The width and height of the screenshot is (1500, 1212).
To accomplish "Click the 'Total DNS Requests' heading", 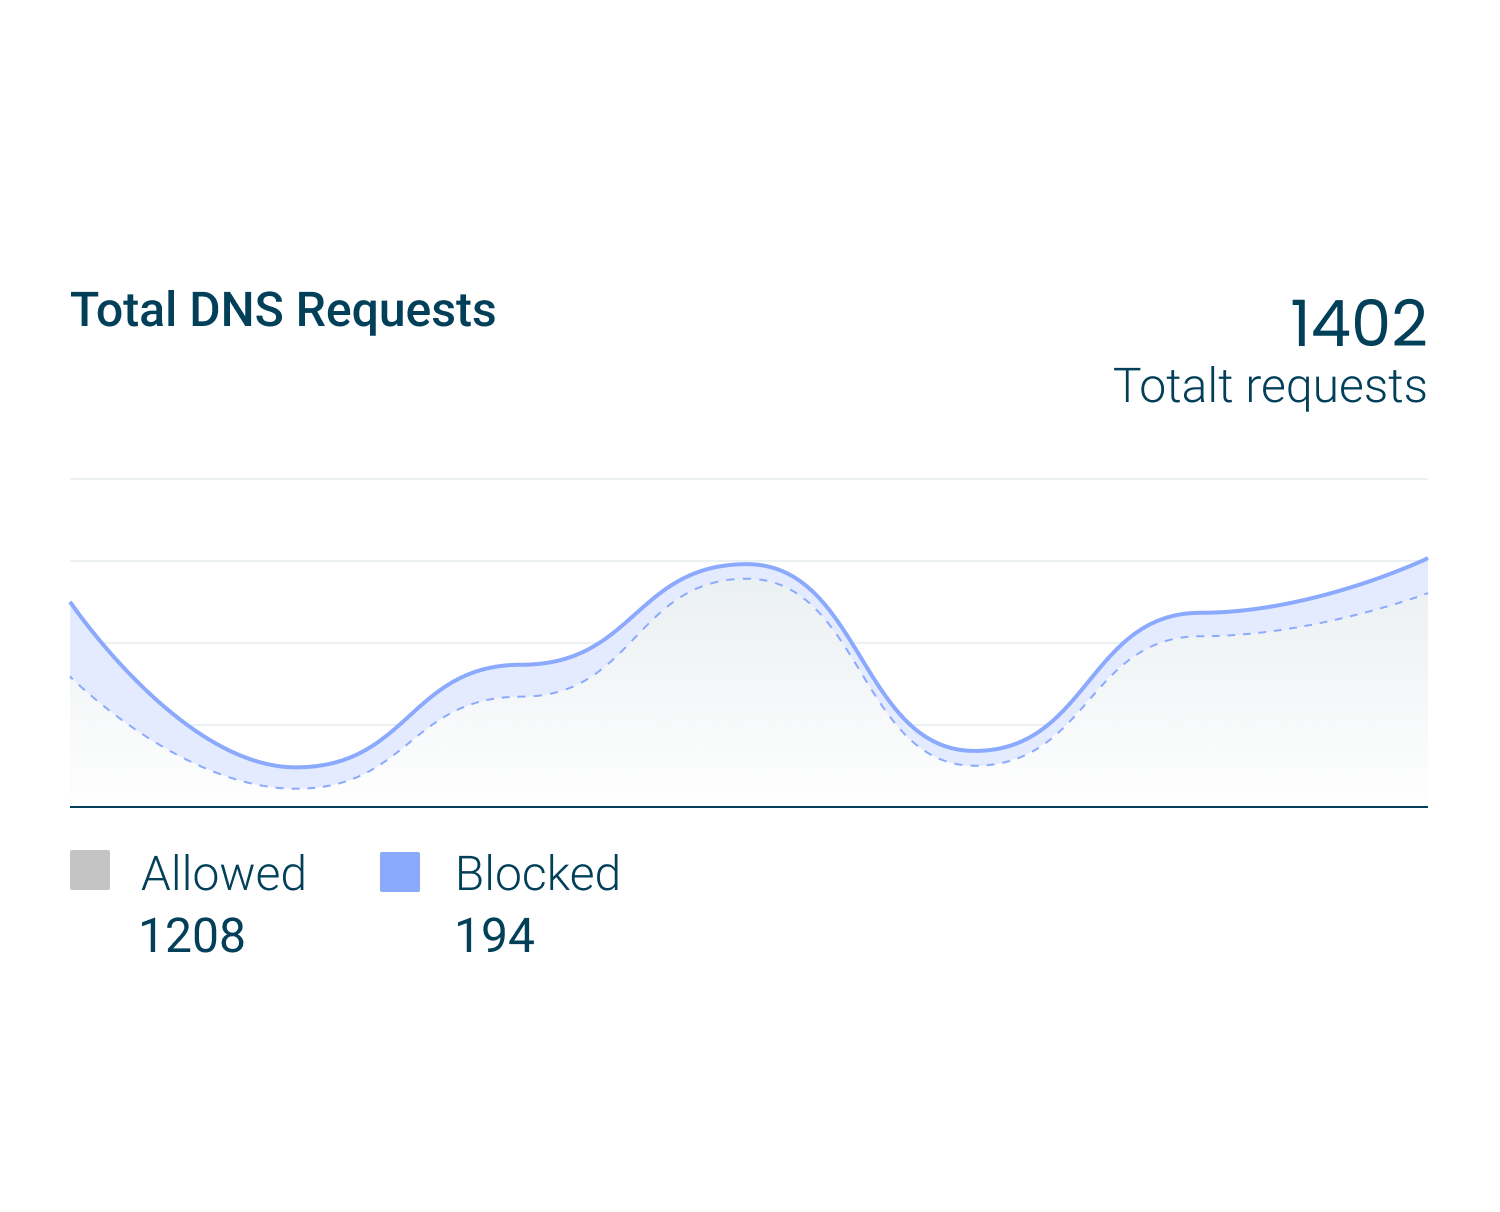I will click(283, 310).
